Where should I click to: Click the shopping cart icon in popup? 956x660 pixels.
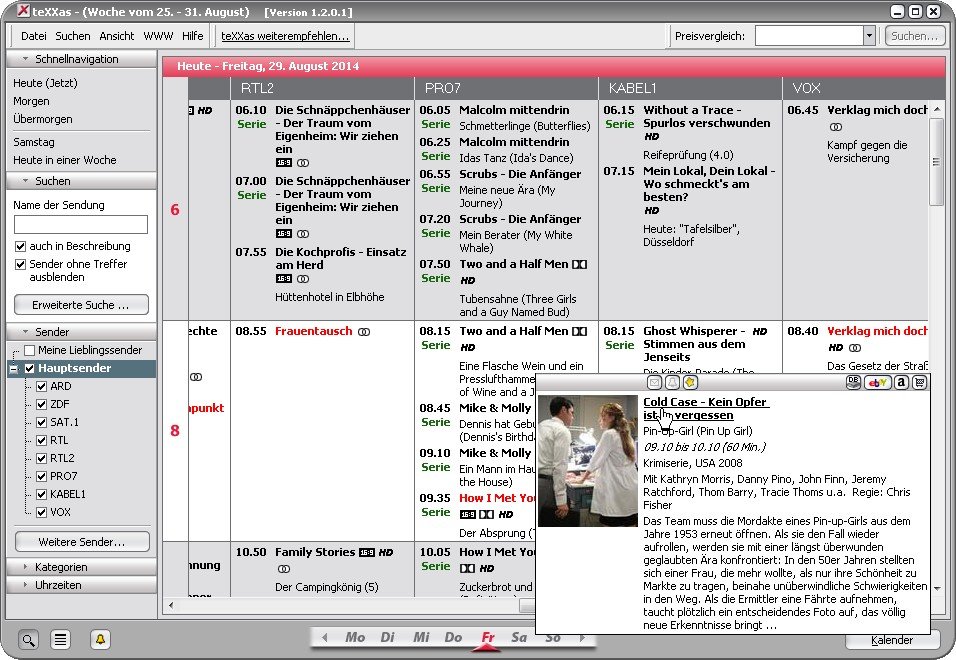click(x=919, y=383)
